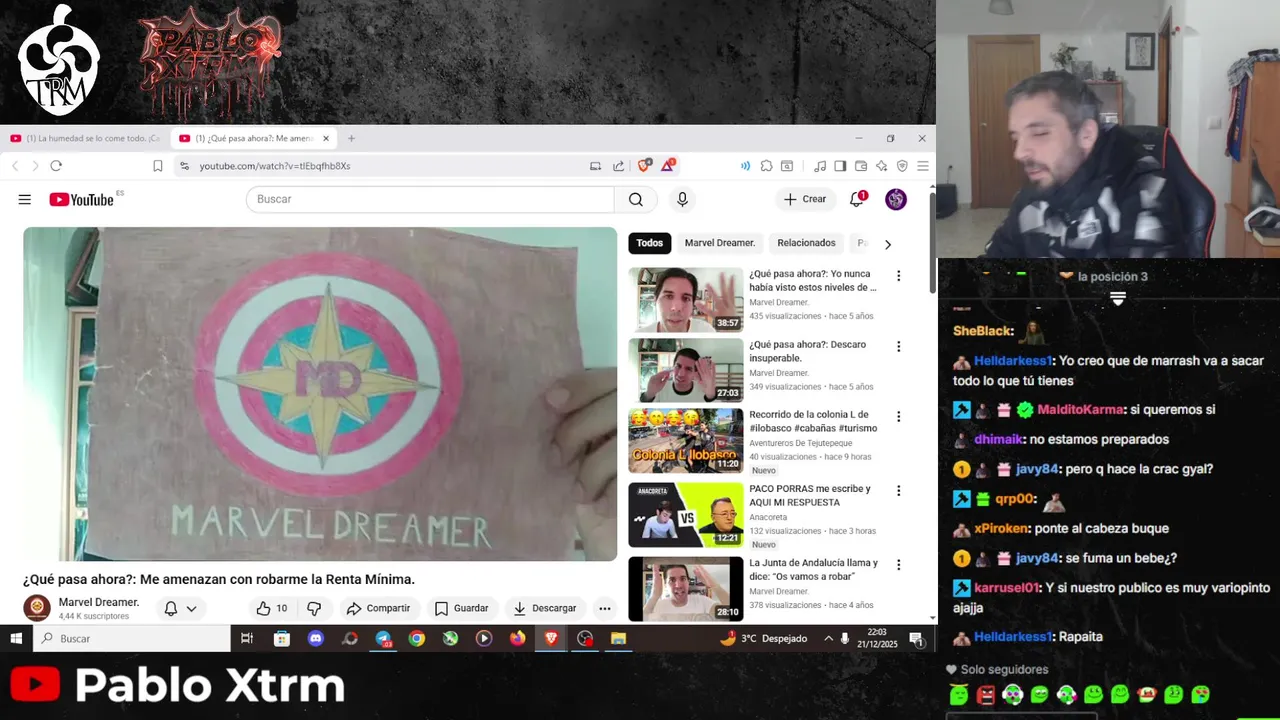Start voice search with the microphone icon
Screen dimensions: 1280x720
(682, 199)
